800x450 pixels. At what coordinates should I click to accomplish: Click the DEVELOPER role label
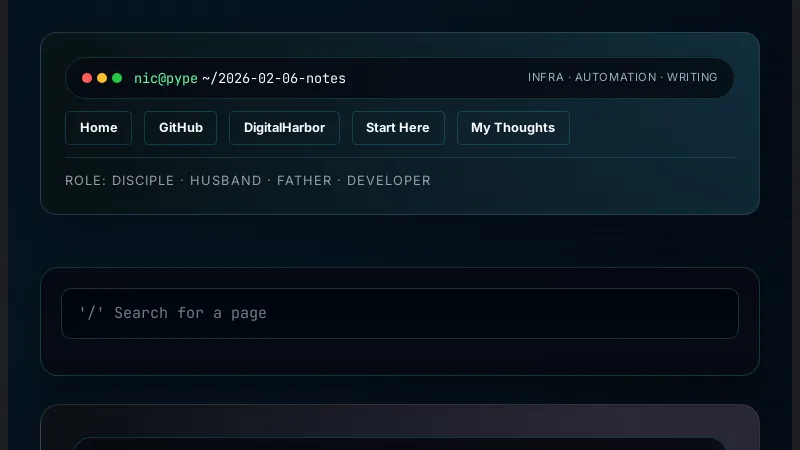(389, 181)
